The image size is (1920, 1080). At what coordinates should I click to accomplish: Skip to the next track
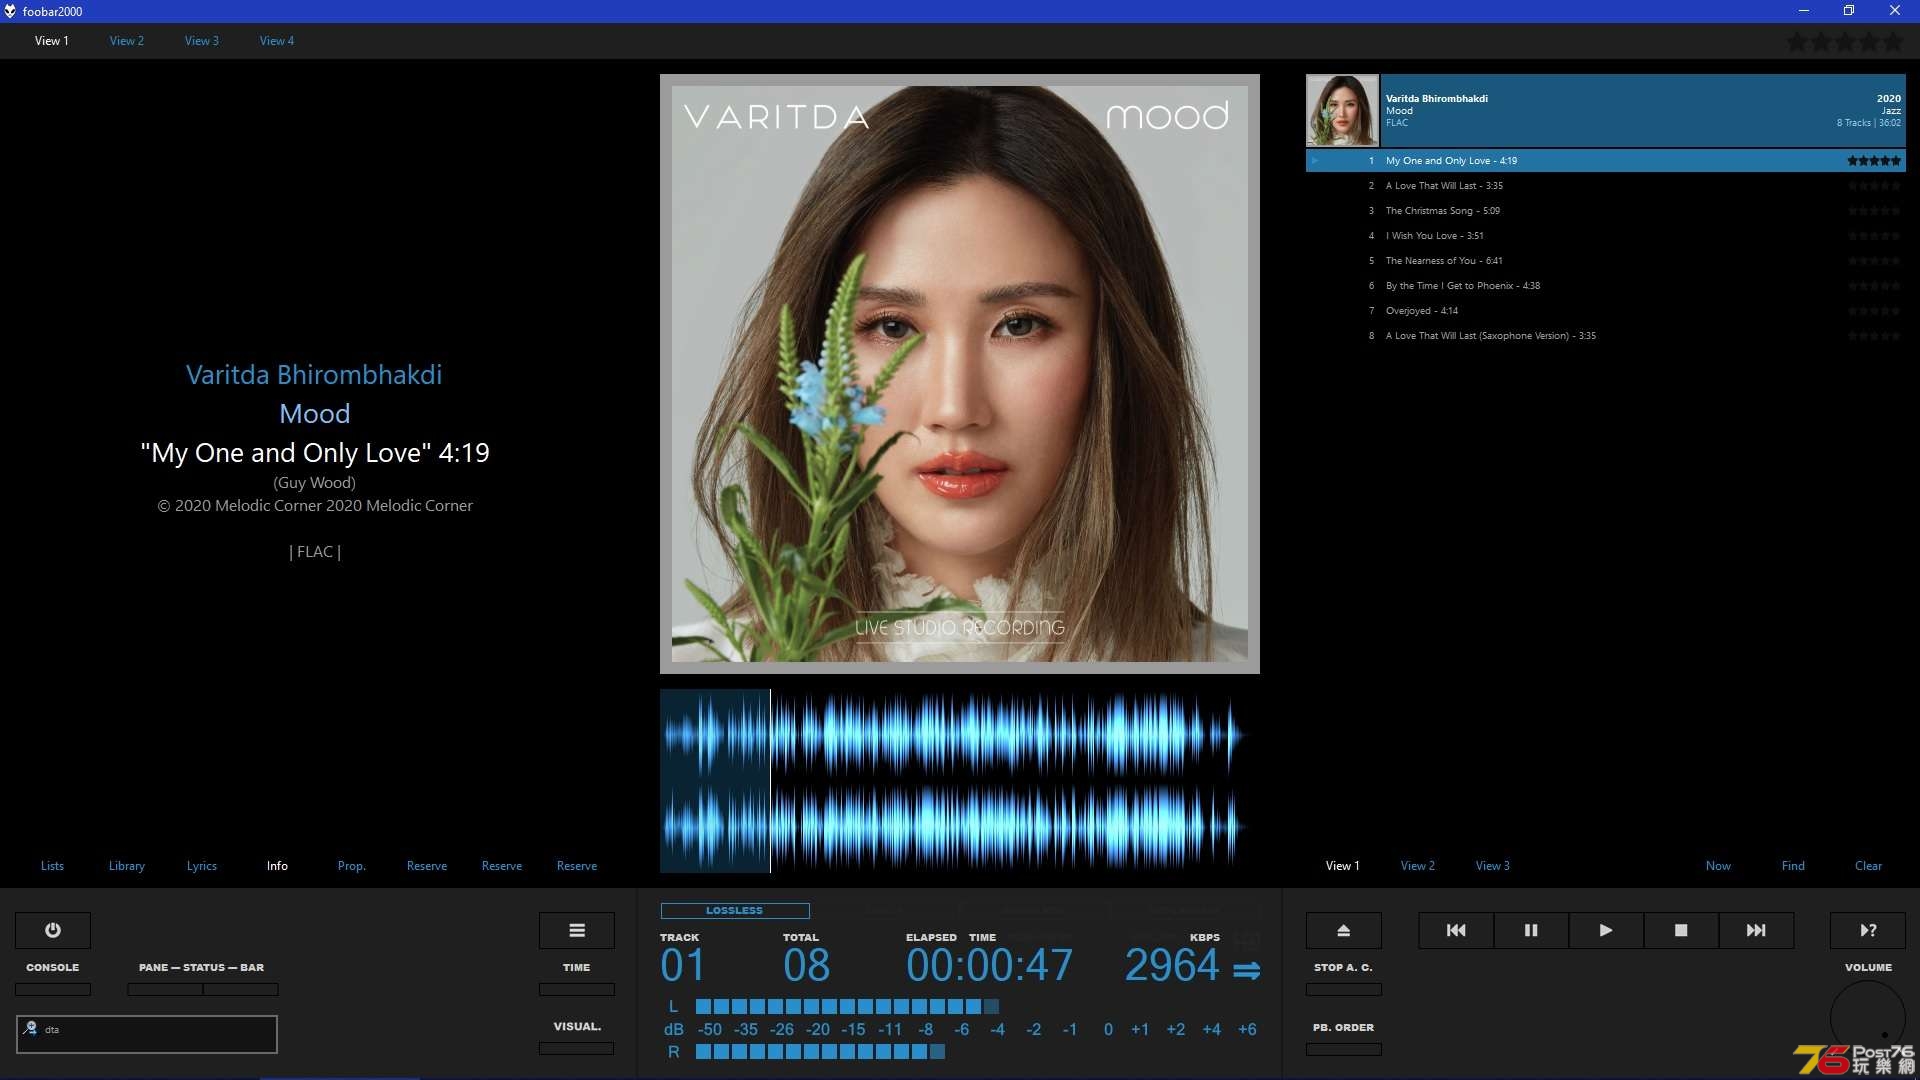[x=1756, y=930]
